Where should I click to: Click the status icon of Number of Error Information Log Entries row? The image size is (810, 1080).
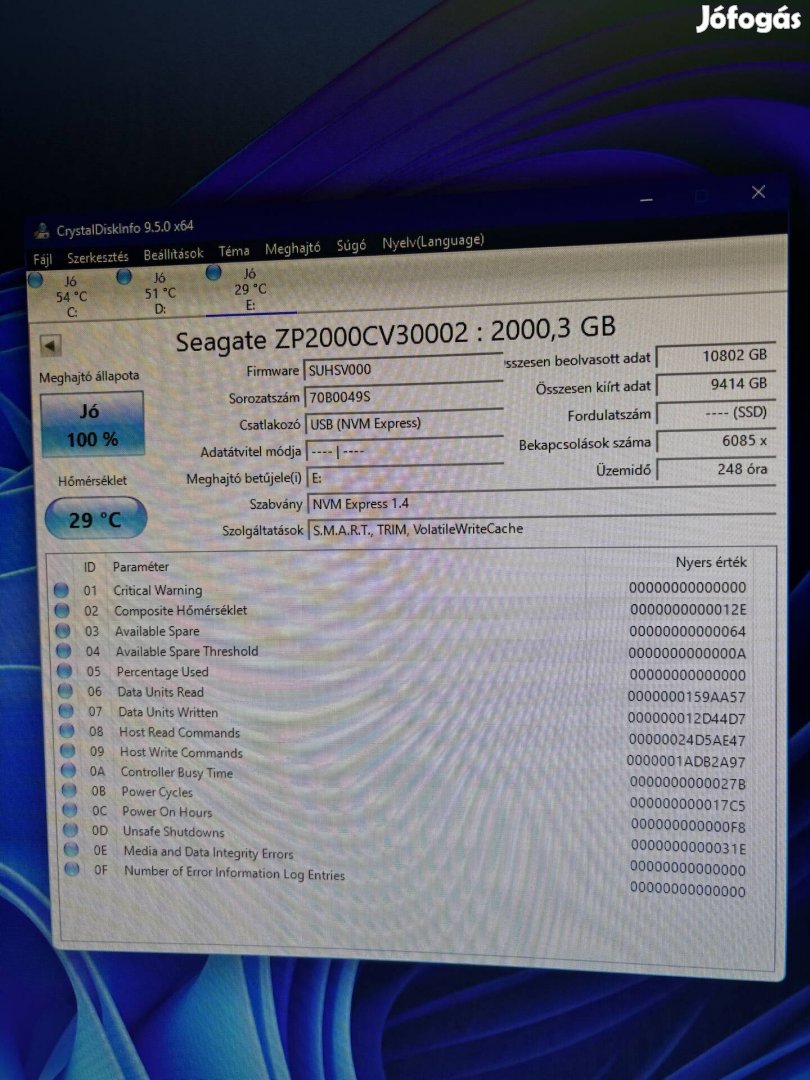pyautogui.click(x=72, y=869)
